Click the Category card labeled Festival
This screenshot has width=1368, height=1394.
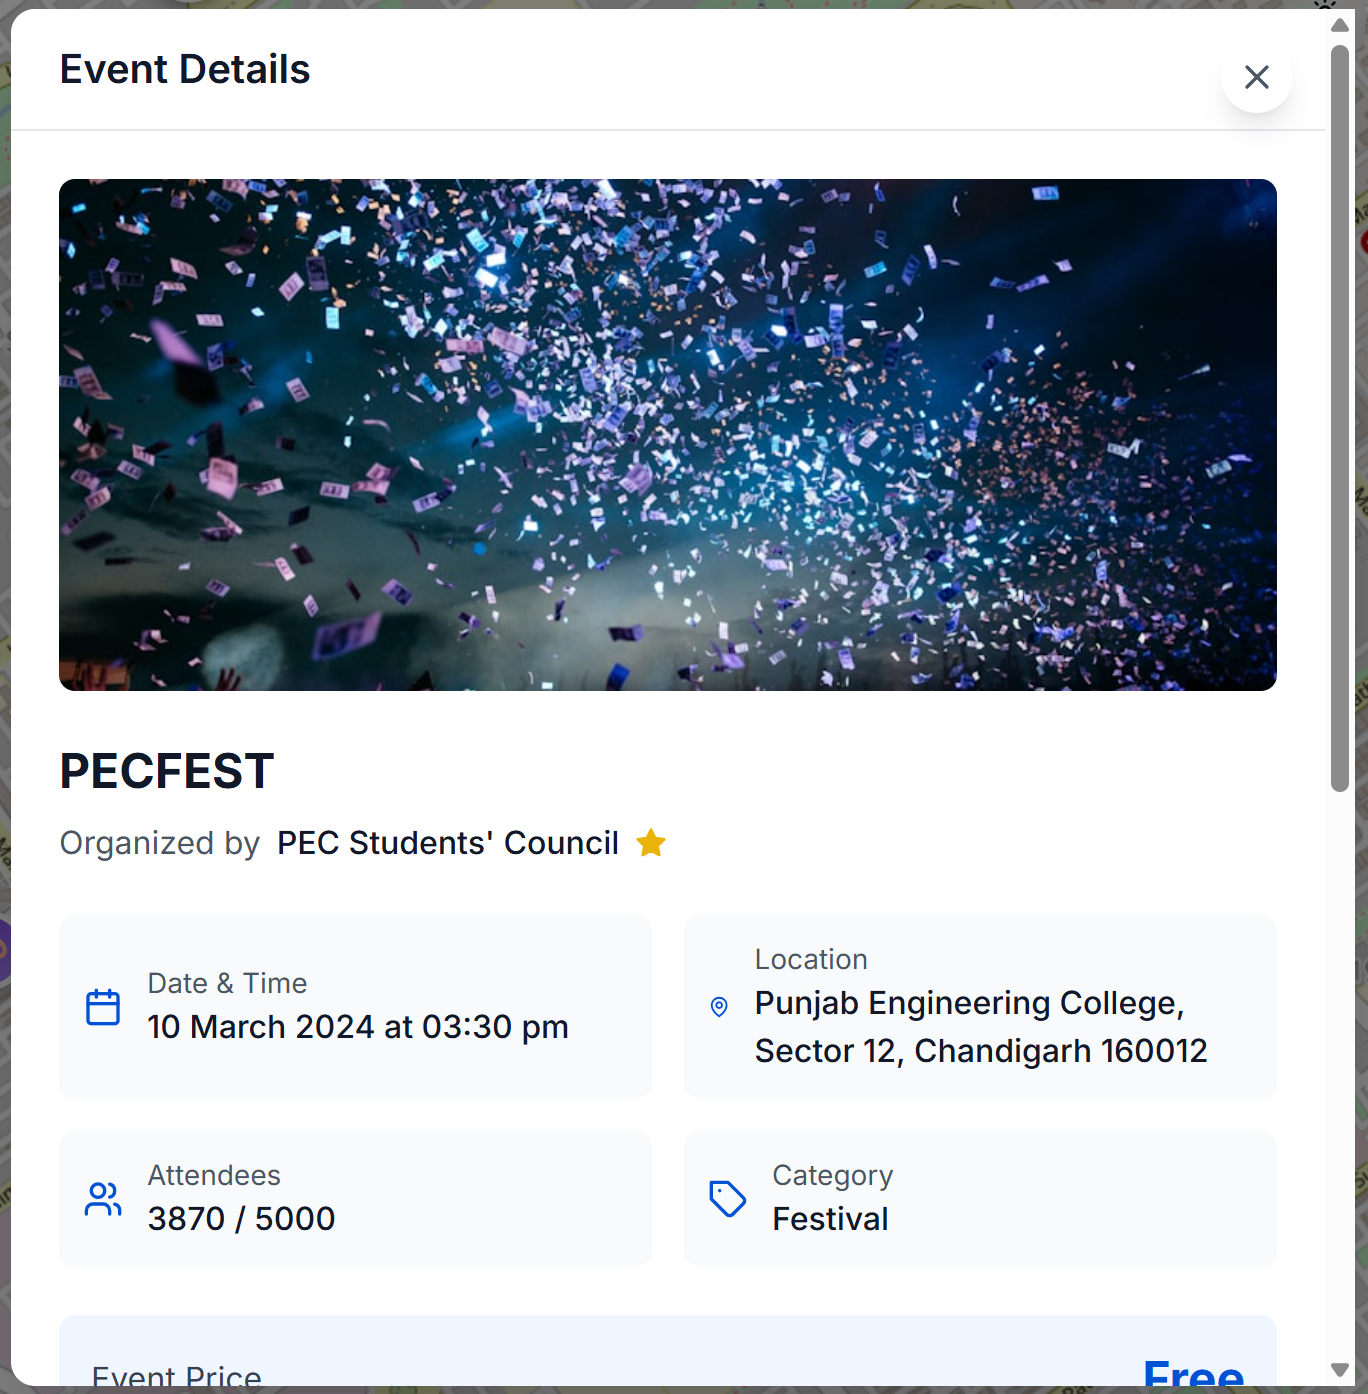pyautogui.click(x=980, y=1199)
